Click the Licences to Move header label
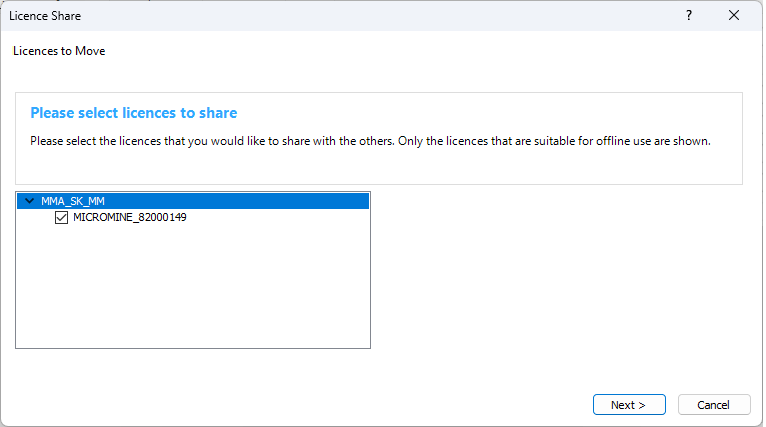Screen dimensions: 766x427 pyautogui.click(x=59, y=51)
